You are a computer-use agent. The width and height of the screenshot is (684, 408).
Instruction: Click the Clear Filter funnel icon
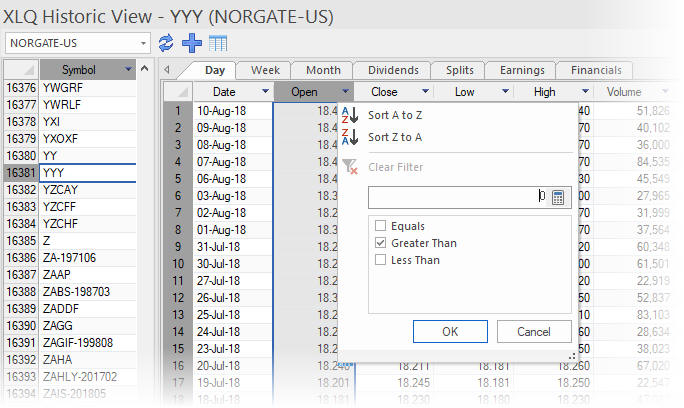point(350,167)
